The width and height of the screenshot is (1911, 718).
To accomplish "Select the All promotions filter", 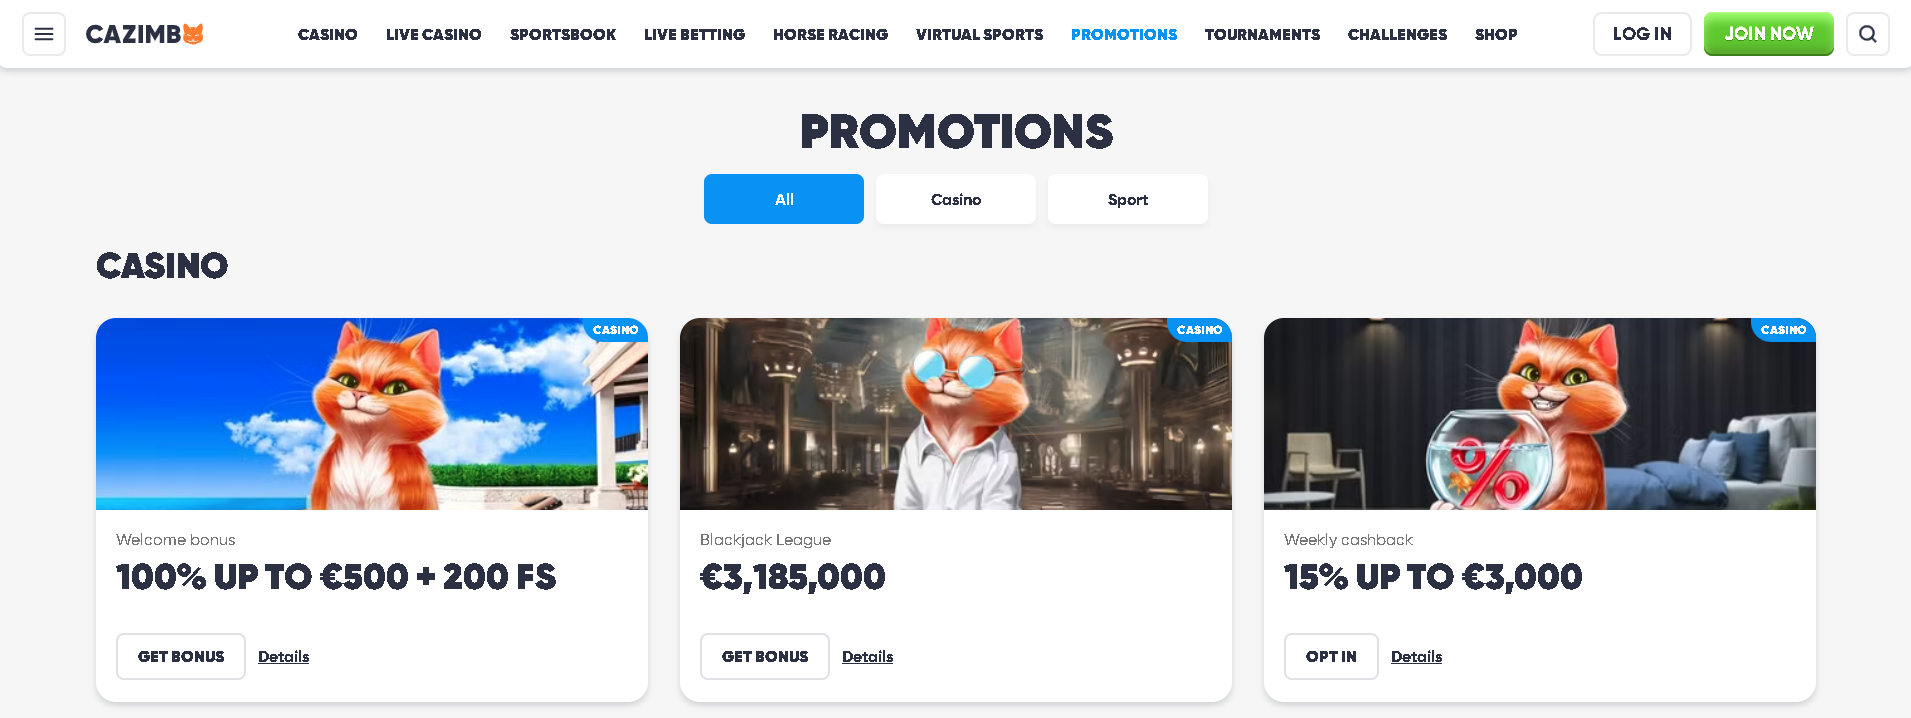I will (784, 199).
